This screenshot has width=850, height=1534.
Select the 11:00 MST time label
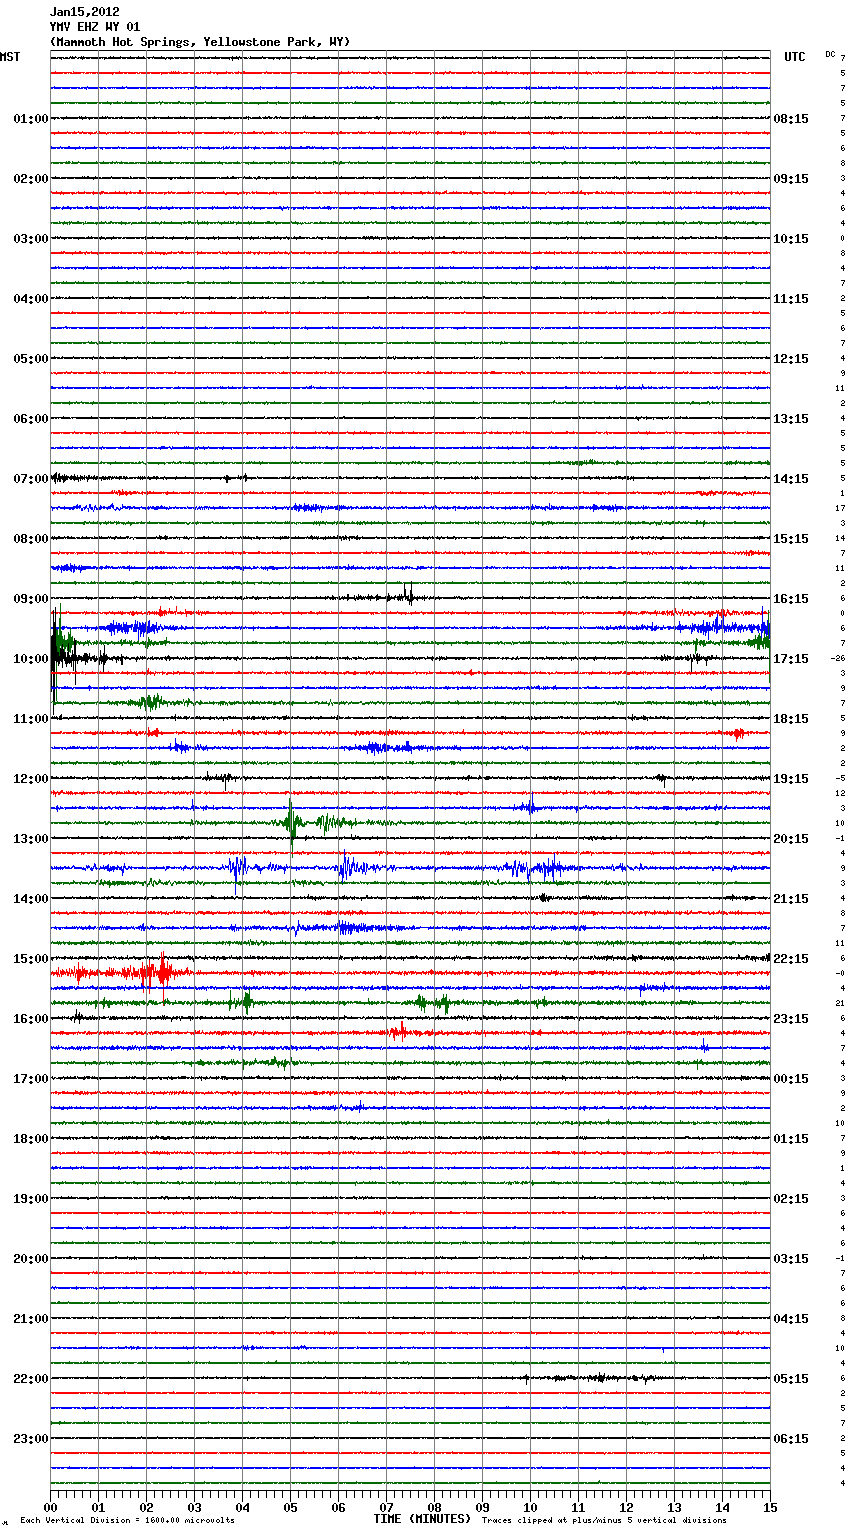[x=31, y=719]
